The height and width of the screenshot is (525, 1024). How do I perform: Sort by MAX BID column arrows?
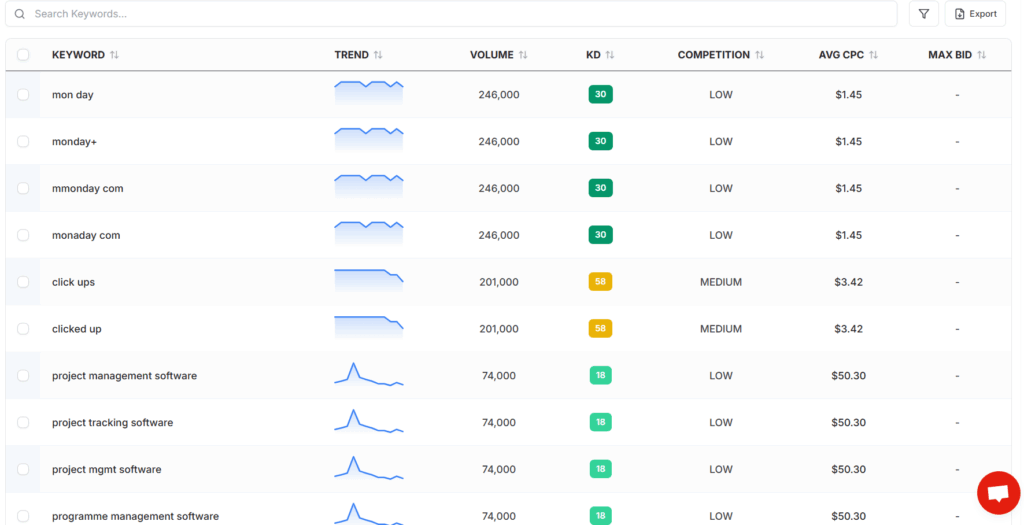pyautogui.click(x=981, y=55)
